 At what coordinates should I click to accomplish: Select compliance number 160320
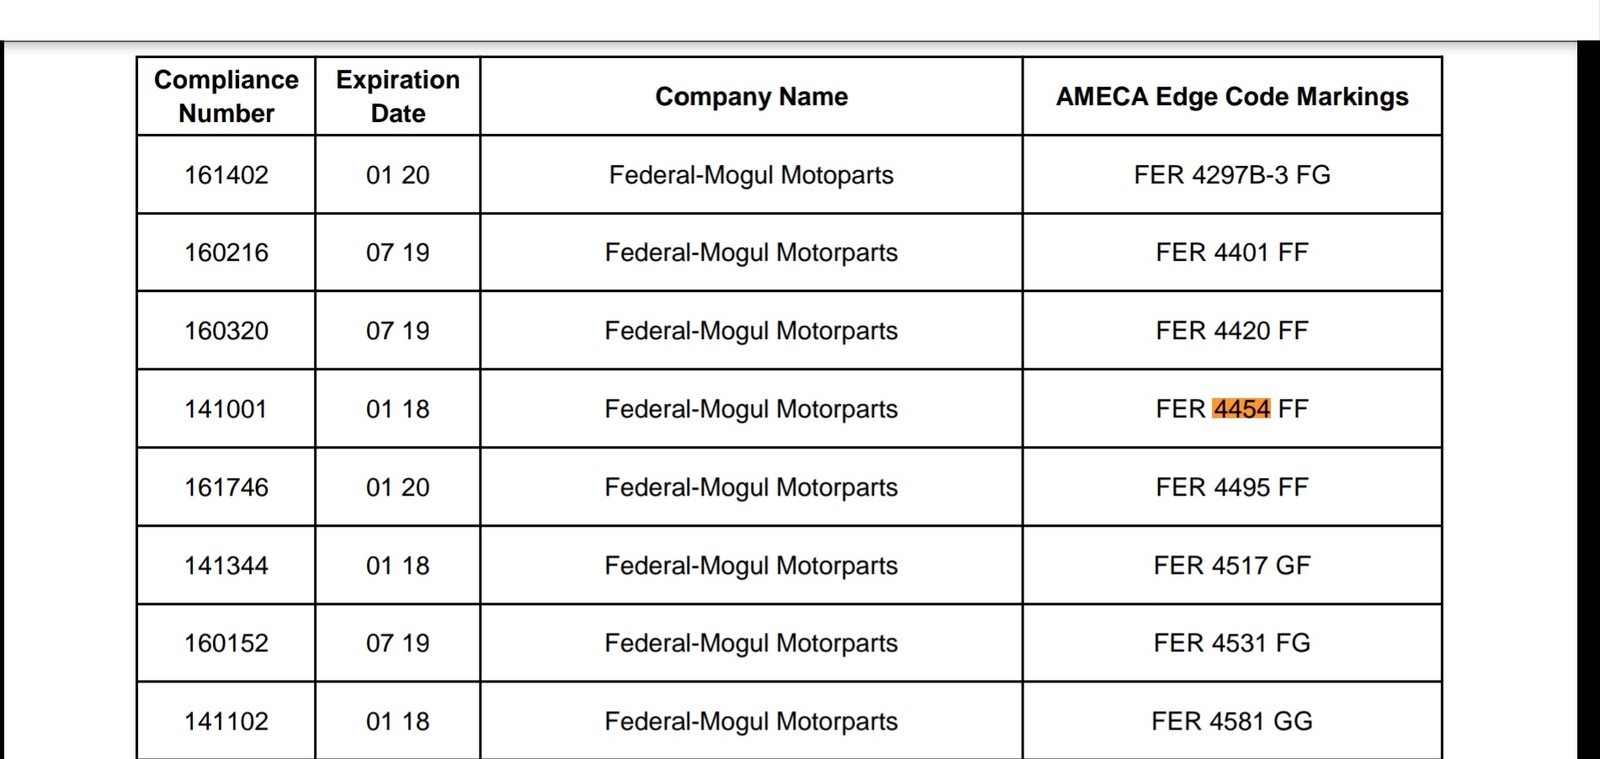226,331
